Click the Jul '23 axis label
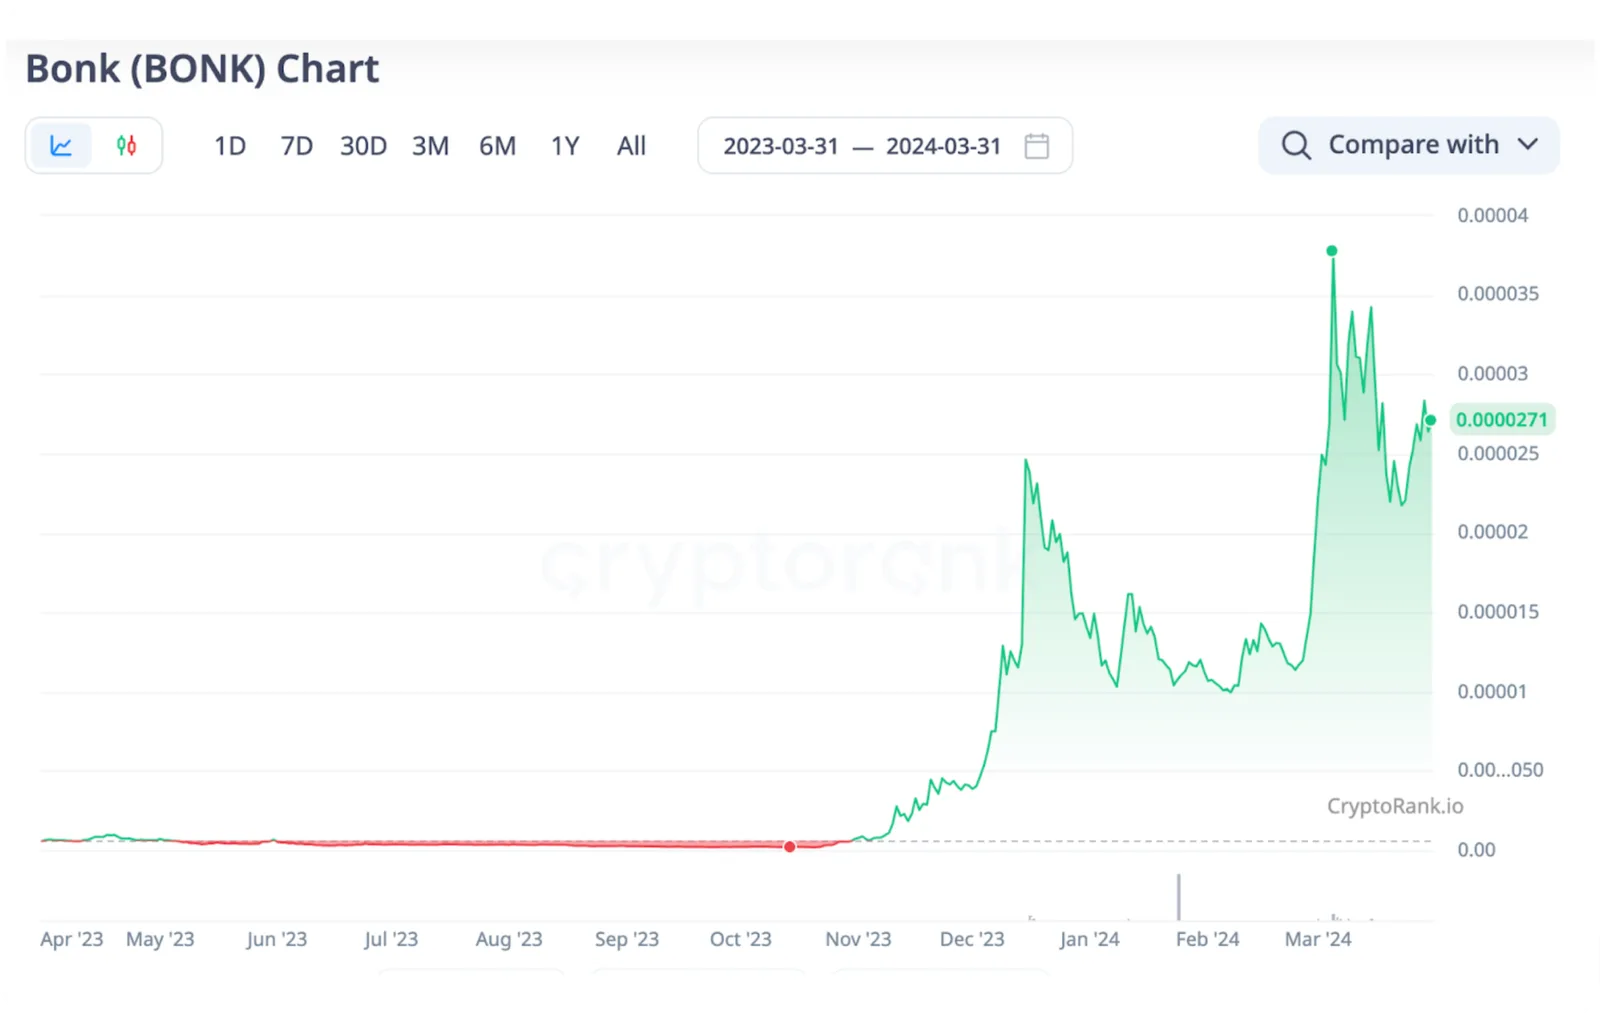 (391, 939)
